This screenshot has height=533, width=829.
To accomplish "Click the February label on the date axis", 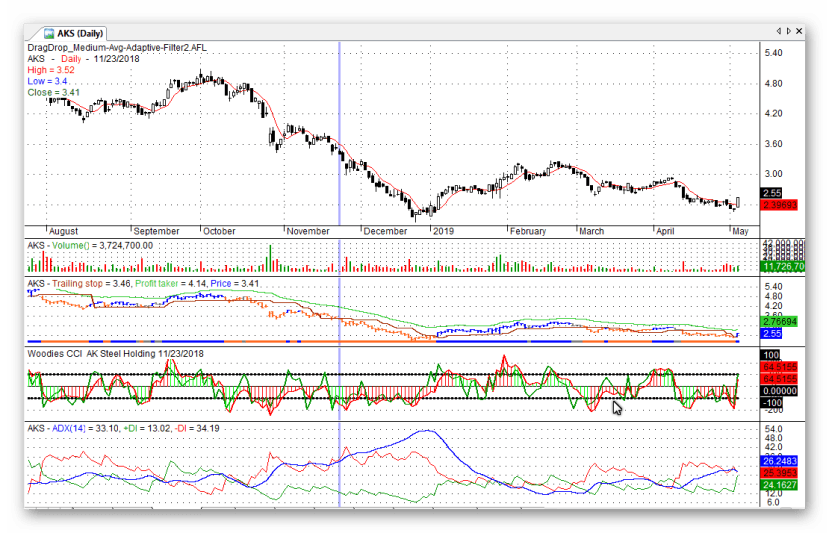I will (528, 231).
